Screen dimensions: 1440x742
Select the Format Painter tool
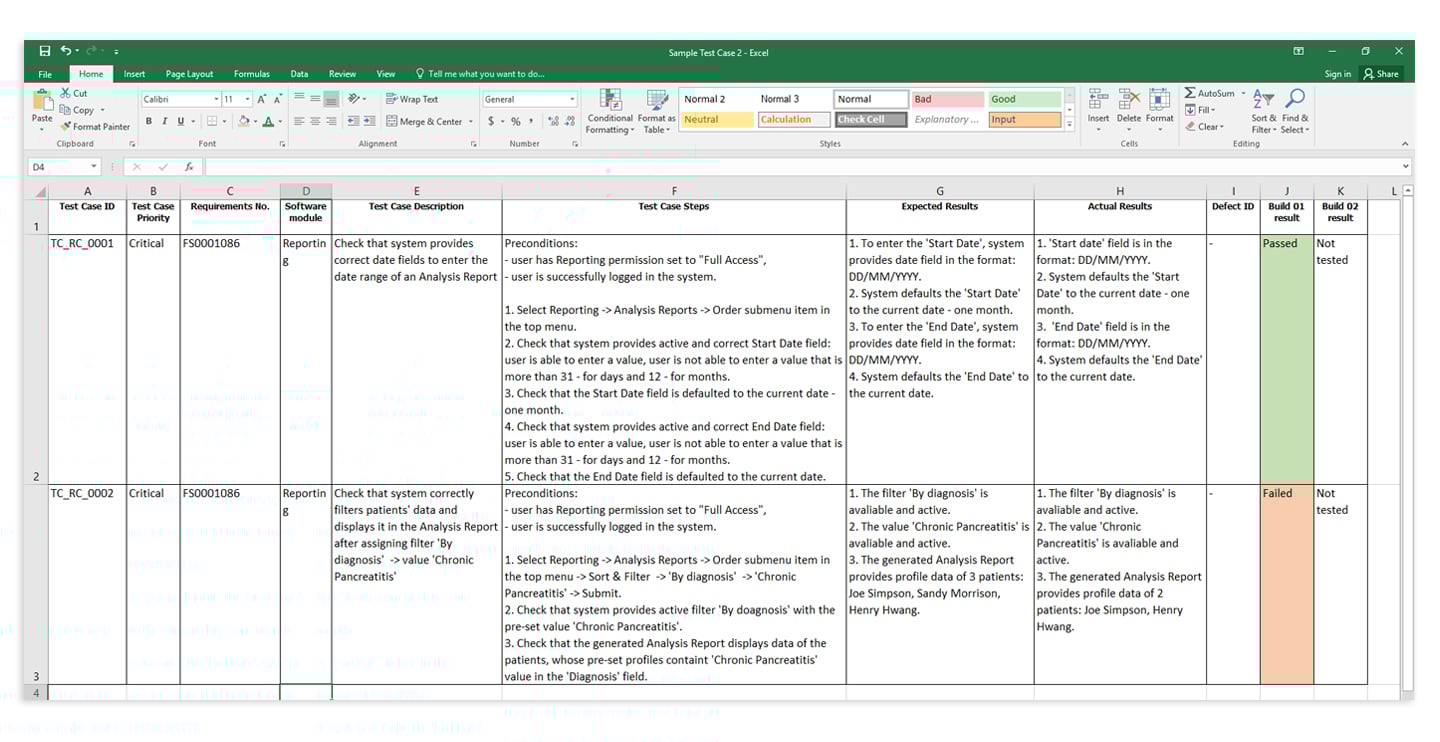pos(95,127)
